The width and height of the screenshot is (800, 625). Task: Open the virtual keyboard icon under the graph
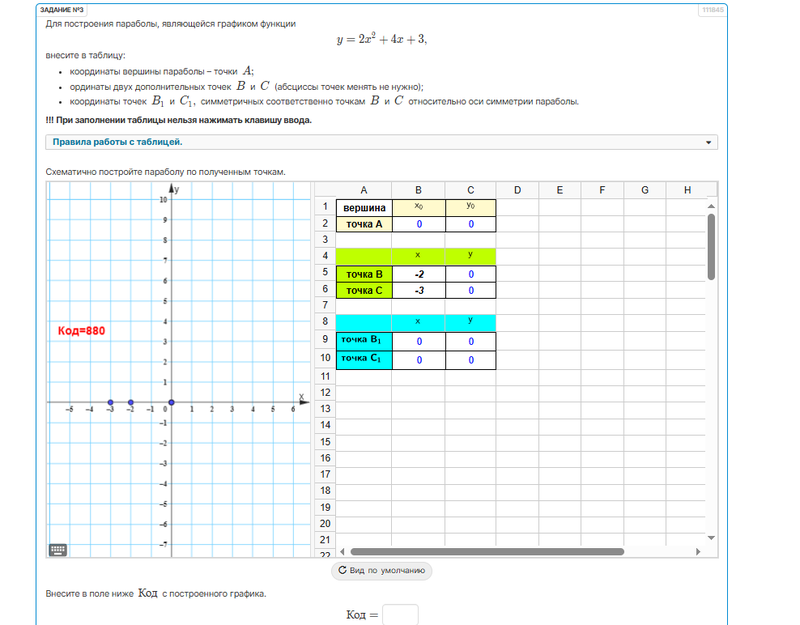[58, 550]
